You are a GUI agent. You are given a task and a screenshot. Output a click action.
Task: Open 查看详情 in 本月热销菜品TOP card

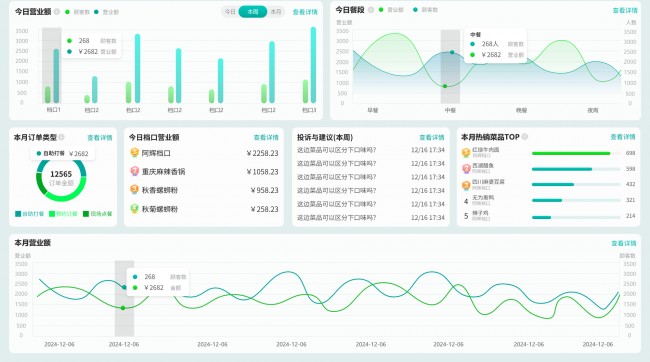click(623, 136)
